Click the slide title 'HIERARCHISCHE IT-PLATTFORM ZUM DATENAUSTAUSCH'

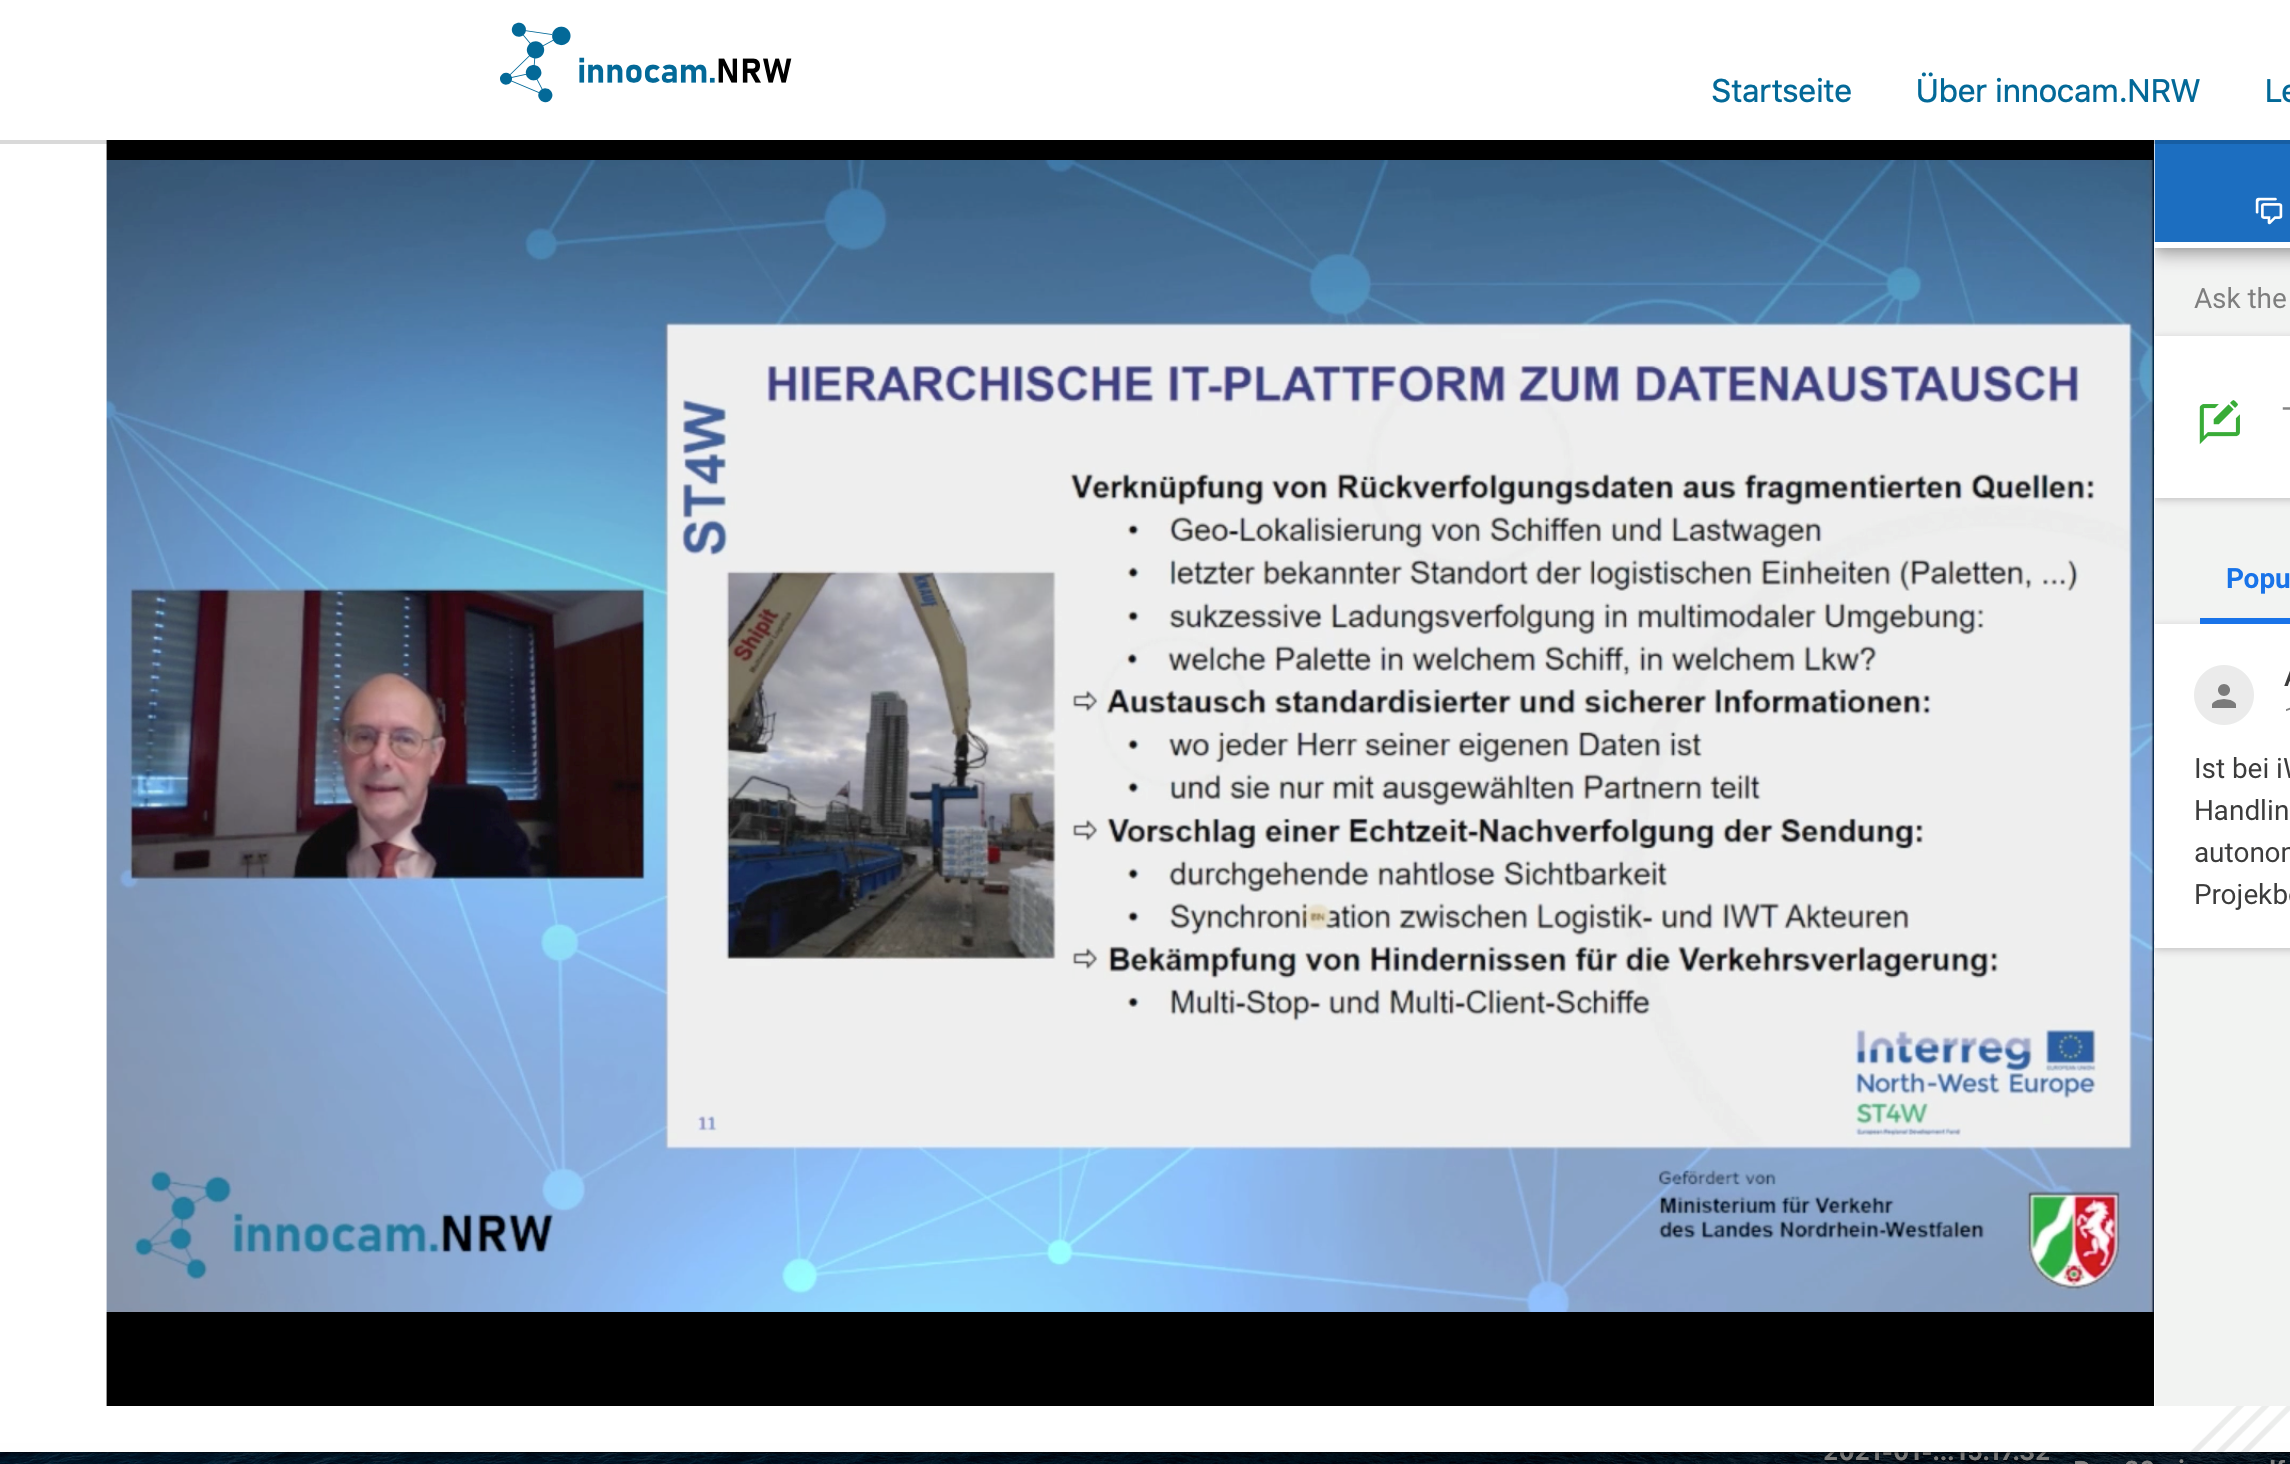pyautogui.click(x=1422, y=385)
